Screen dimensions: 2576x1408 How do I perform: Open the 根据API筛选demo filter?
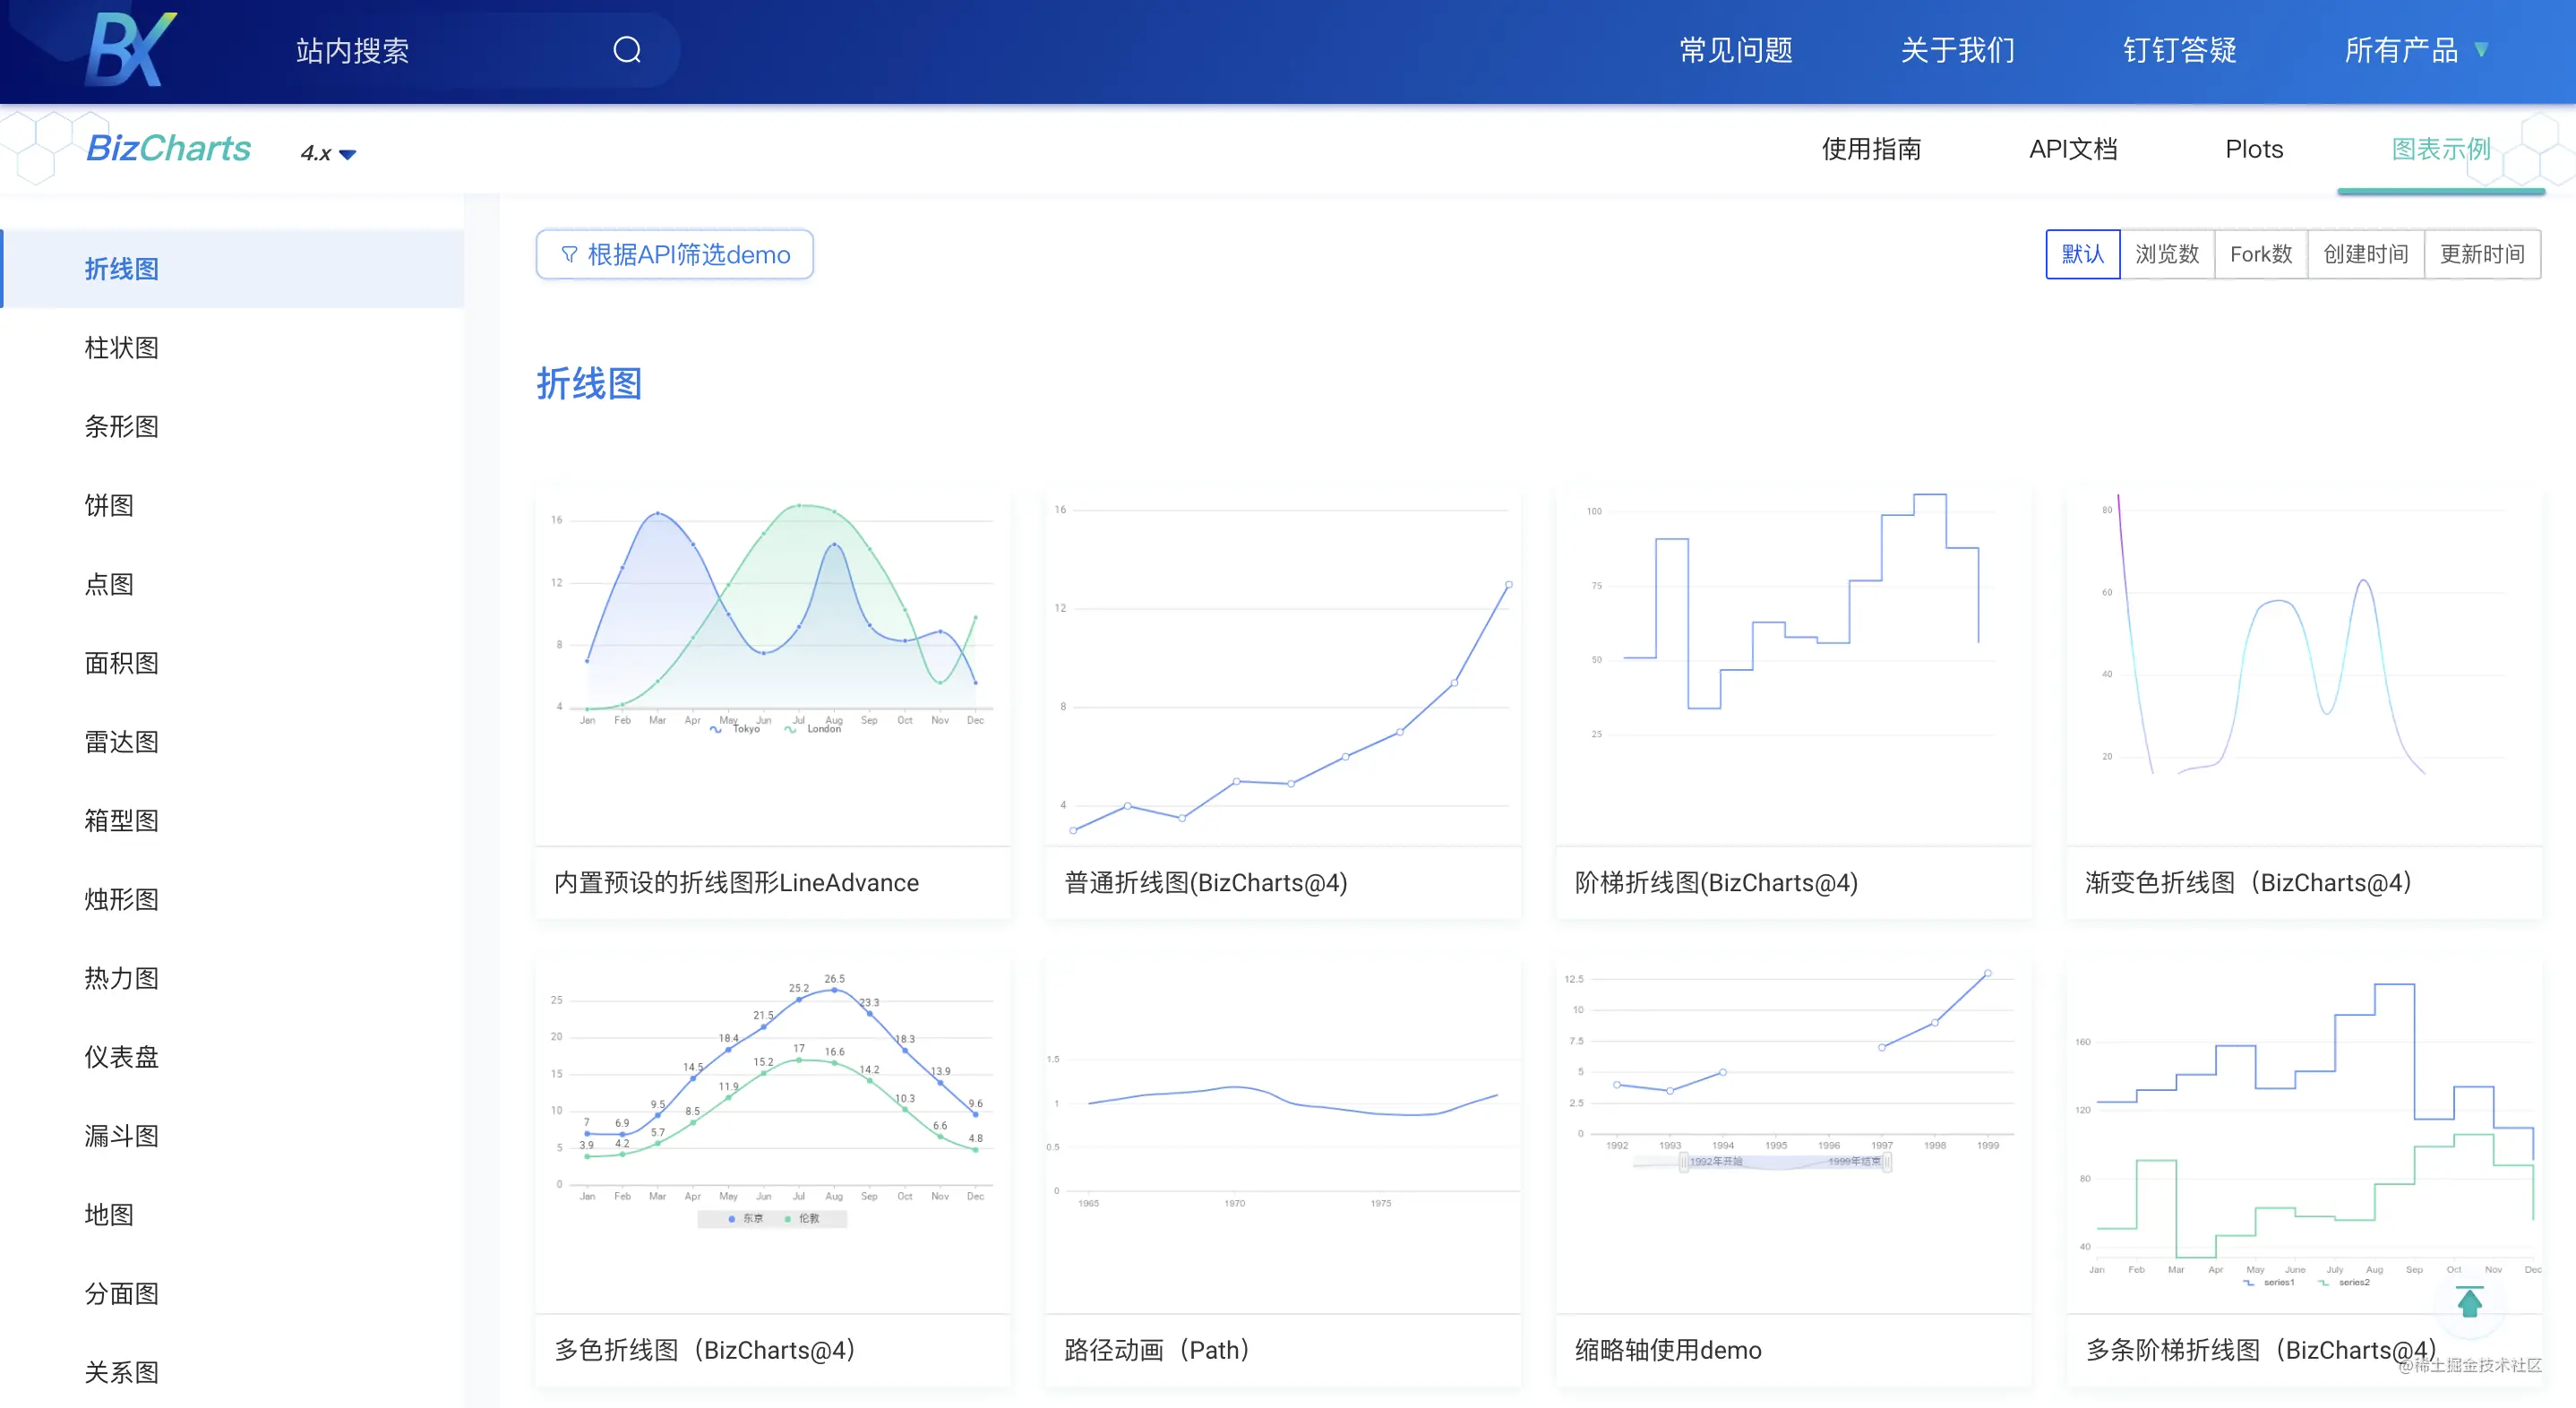674,255
